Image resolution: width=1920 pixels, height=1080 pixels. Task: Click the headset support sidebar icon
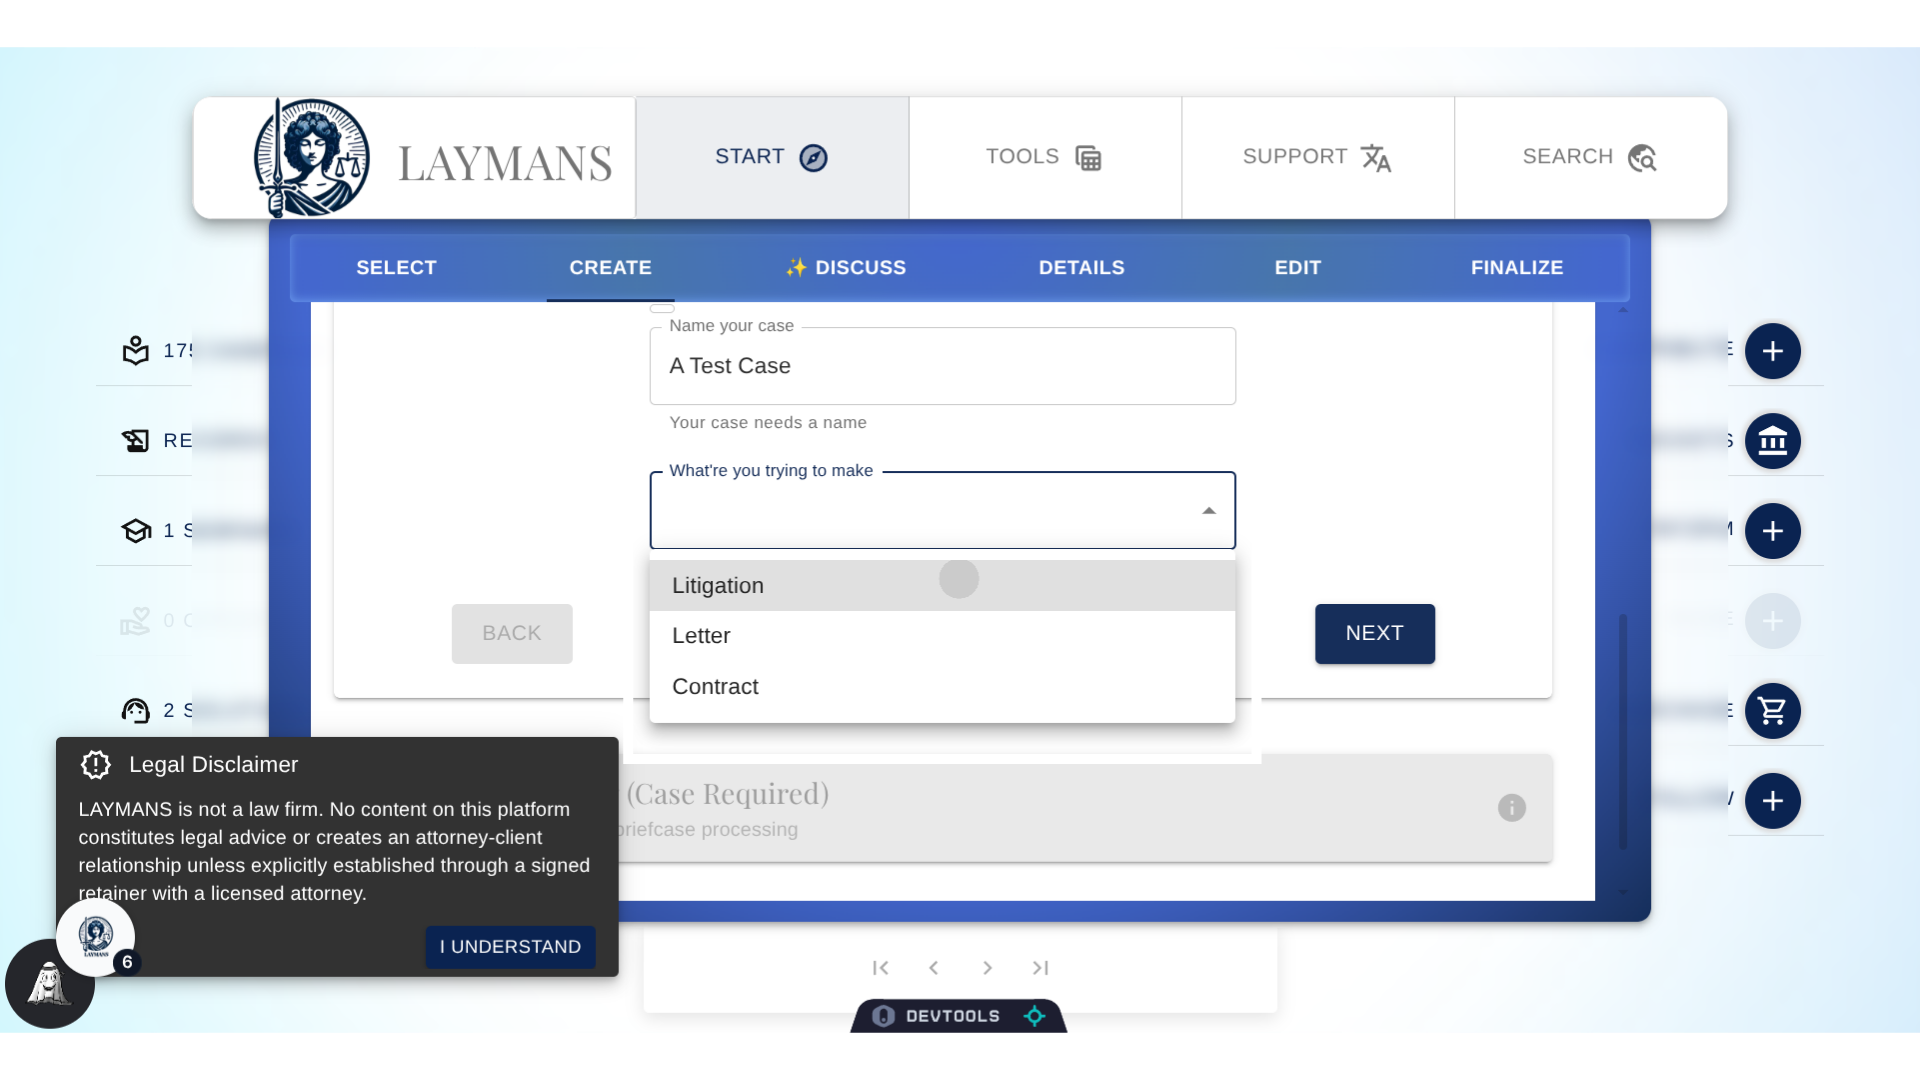tap(135, 711)
